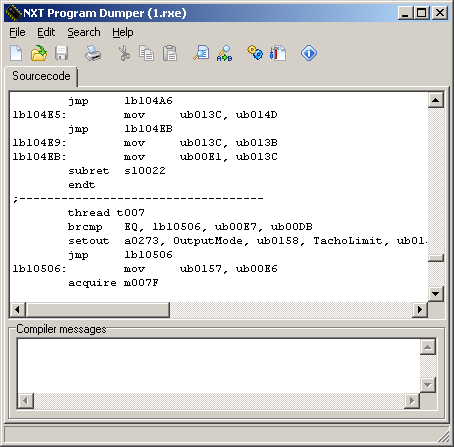Click the source code horizontal scrollbar thumb
This screenshot has width=454, height=447.
(98, 310)
